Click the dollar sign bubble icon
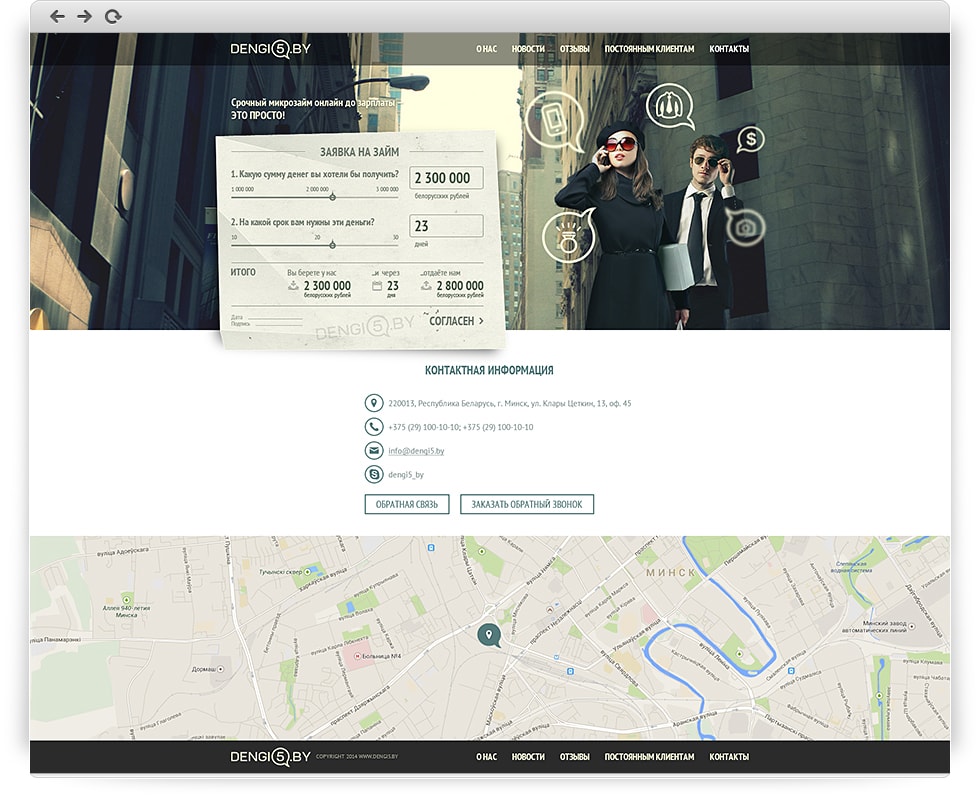980x810 pixels. click(x=751, y=138)
